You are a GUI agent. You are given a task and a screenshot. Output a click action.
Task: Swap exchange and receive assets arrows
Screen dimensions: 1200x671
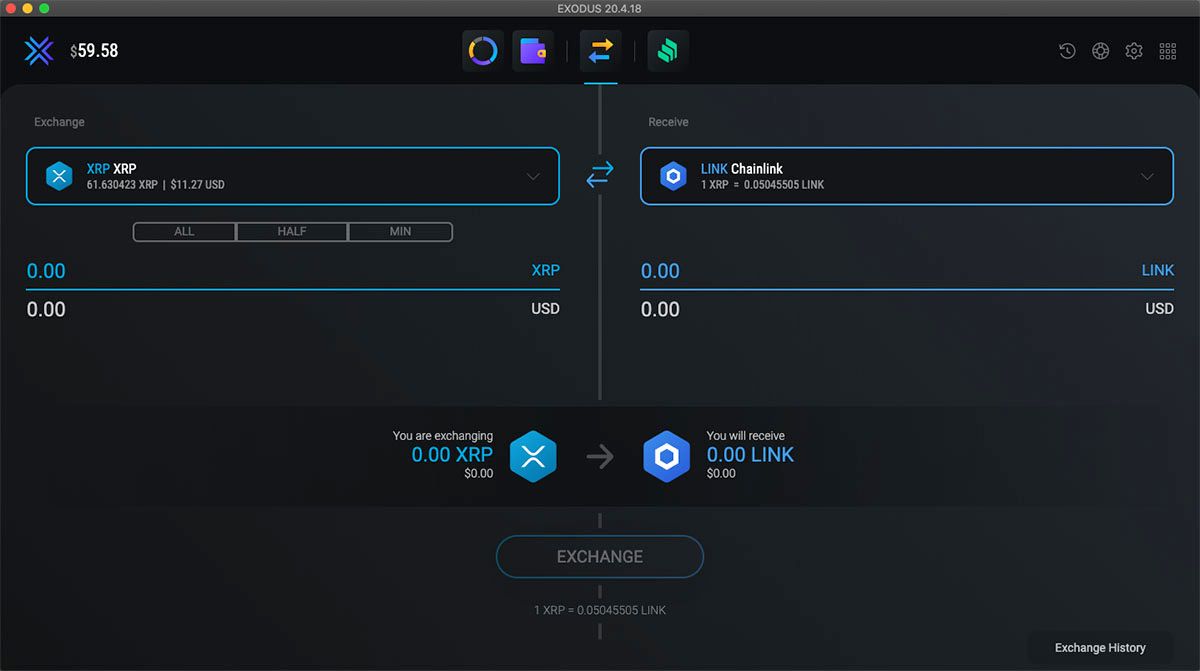point(600,175)
